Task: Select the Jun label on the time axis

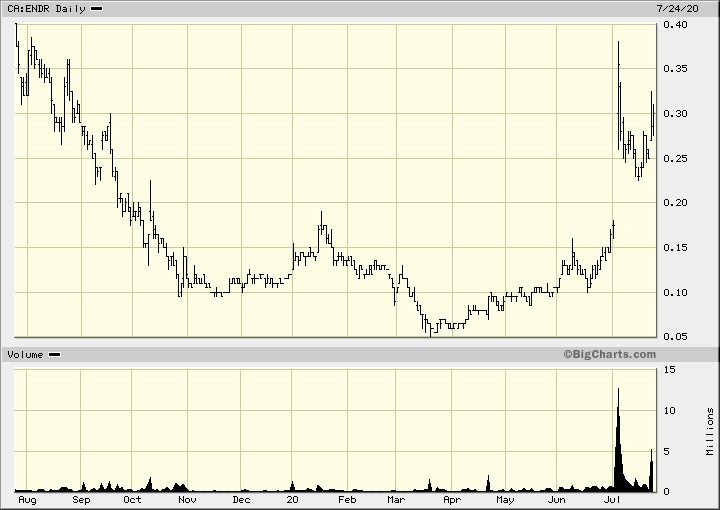Action: pos(558,499)
